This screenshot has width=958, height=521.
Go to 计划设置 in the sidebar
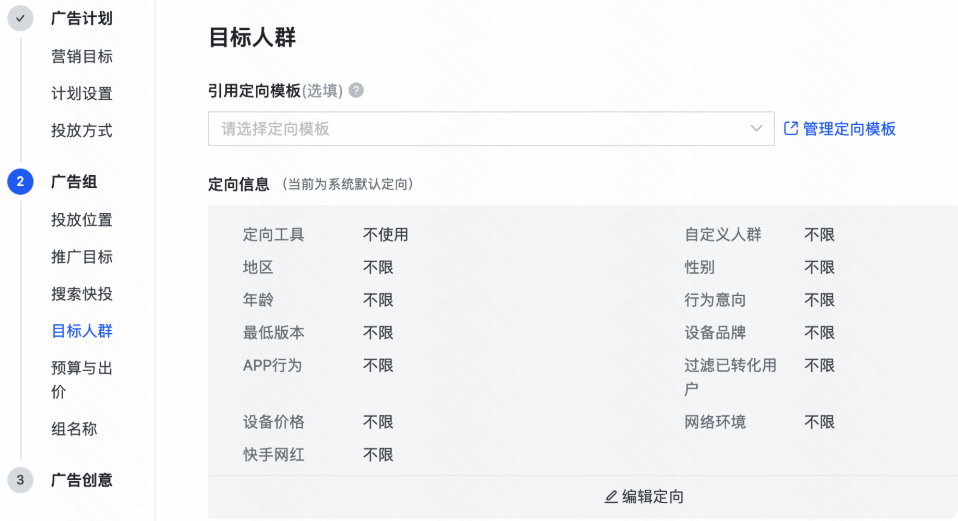(x=82, y=93)
